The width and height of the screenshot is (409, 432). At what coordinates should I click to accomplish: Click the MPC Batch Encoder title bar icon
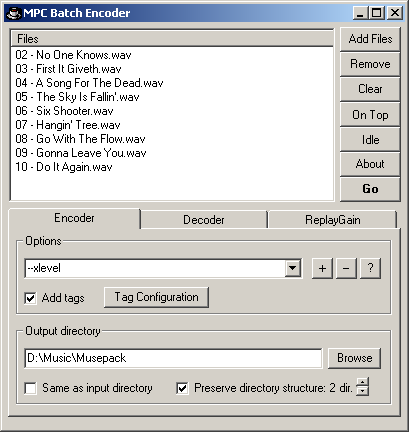click(x=14, y=13)
